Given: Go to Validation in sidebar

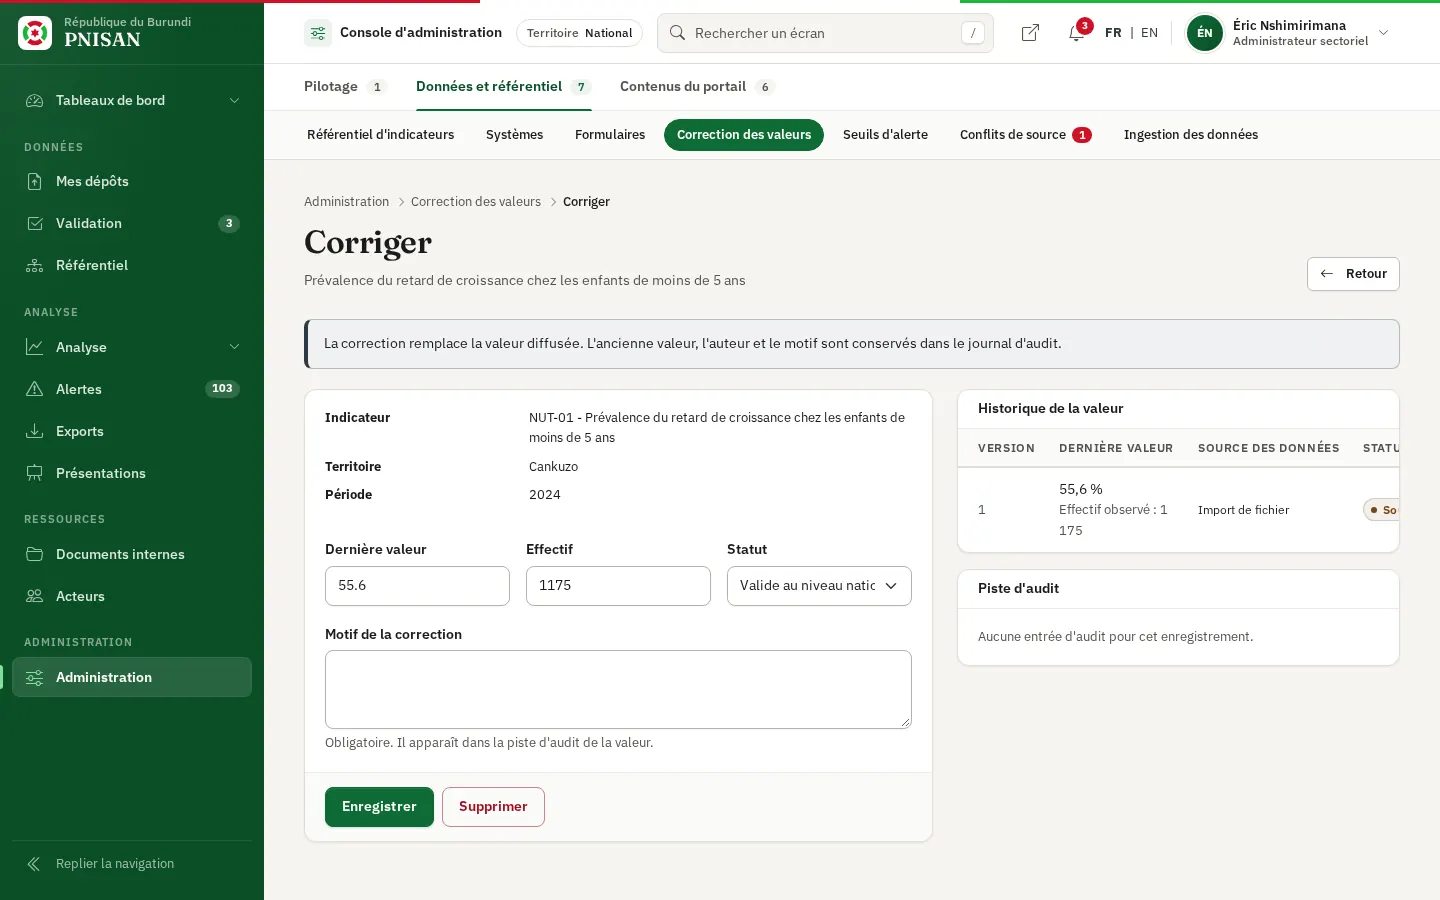Looking at the screenshot, I should tap(132, 223).
